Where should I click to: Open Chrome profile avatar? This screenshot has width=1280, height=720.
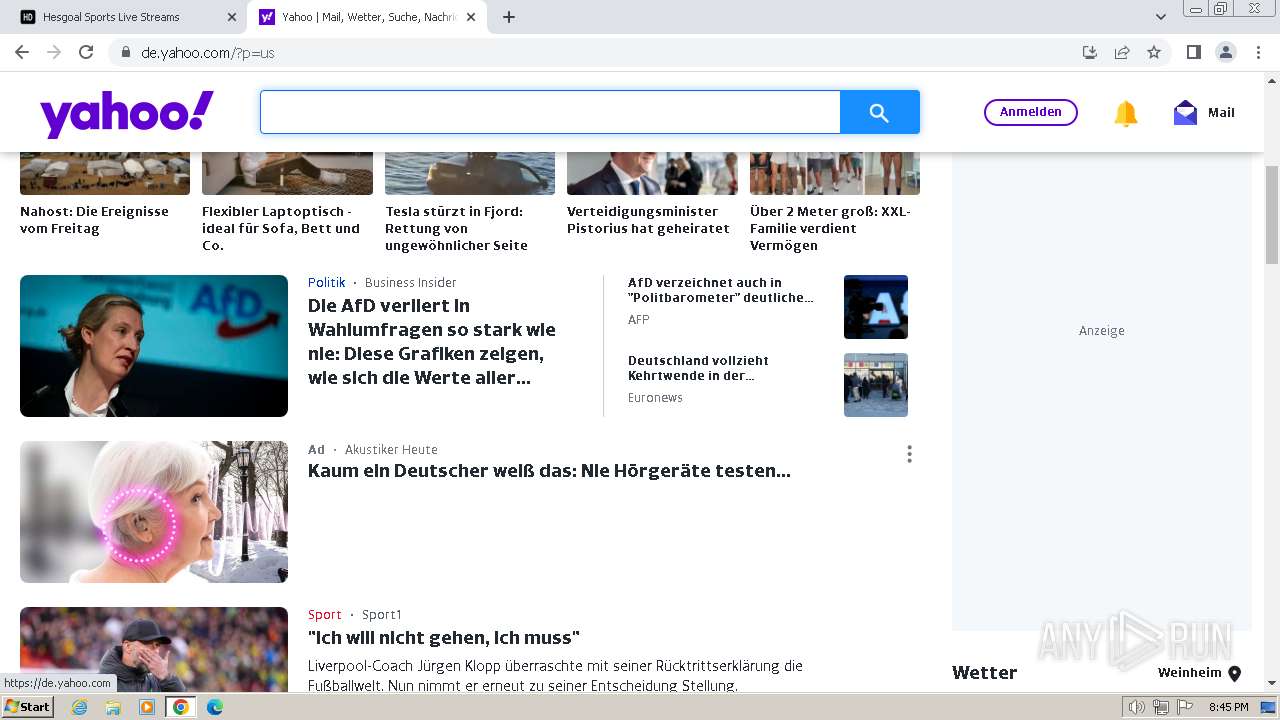[1225, 52]
